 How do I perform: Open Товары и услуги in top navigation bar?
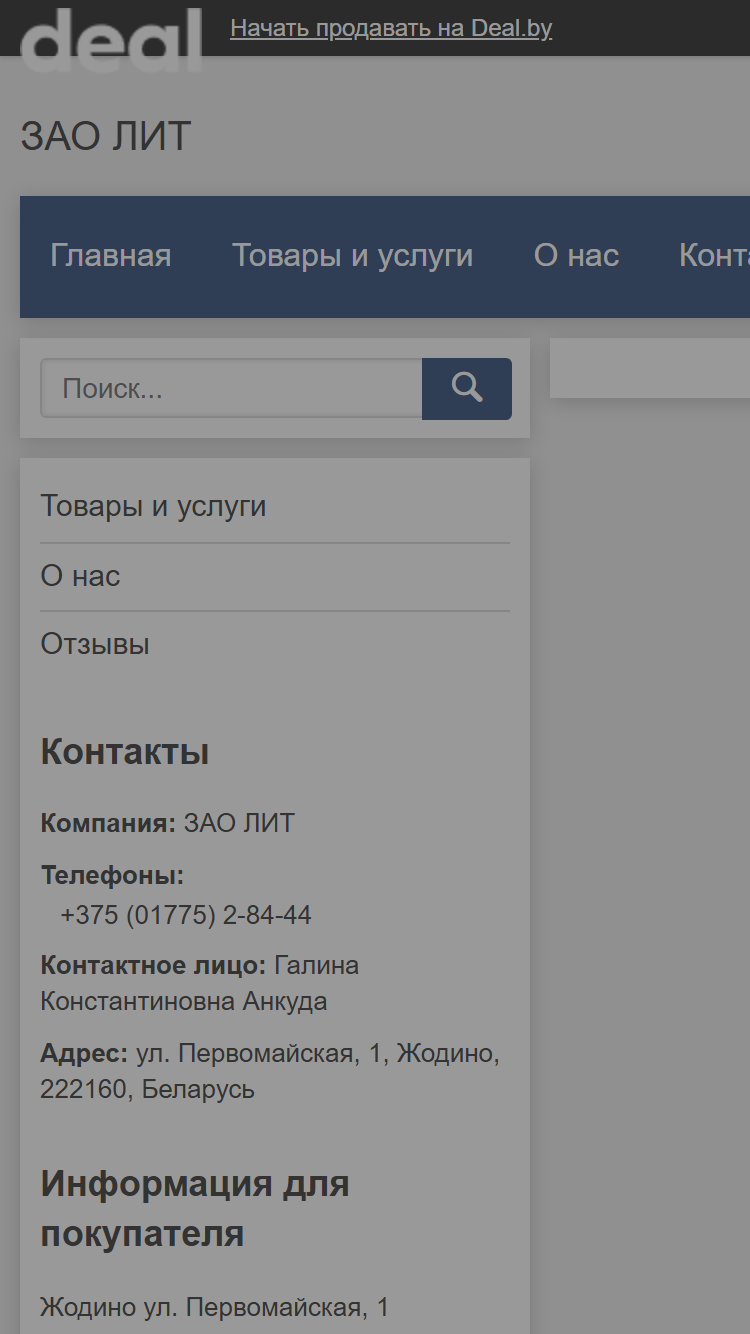click(x=353, y=256)
